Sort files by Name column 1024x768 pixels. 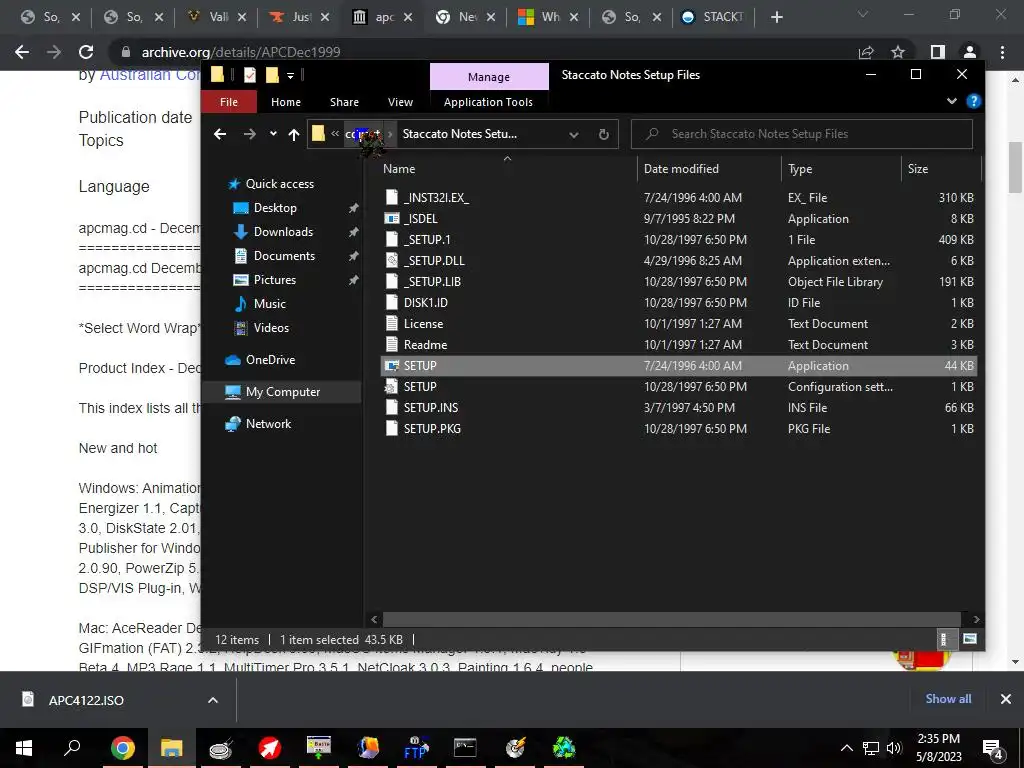(x=399, y=168)
